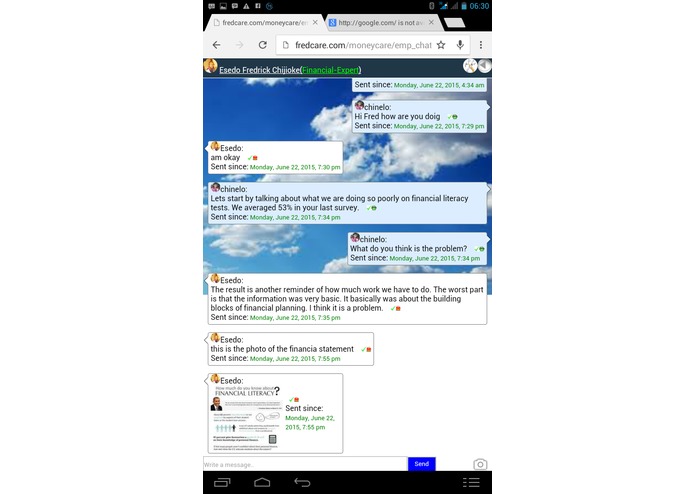Click the Financial-Expert link

pos(330,70)
